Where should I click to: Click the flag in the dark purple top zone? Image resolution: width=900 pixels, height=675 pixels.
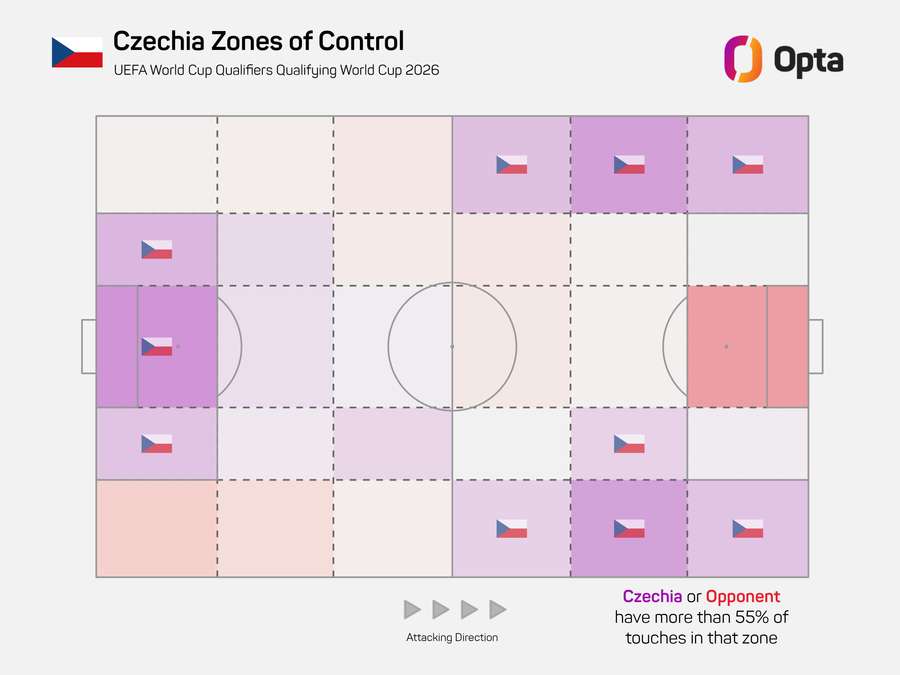(x=629, y=165)
